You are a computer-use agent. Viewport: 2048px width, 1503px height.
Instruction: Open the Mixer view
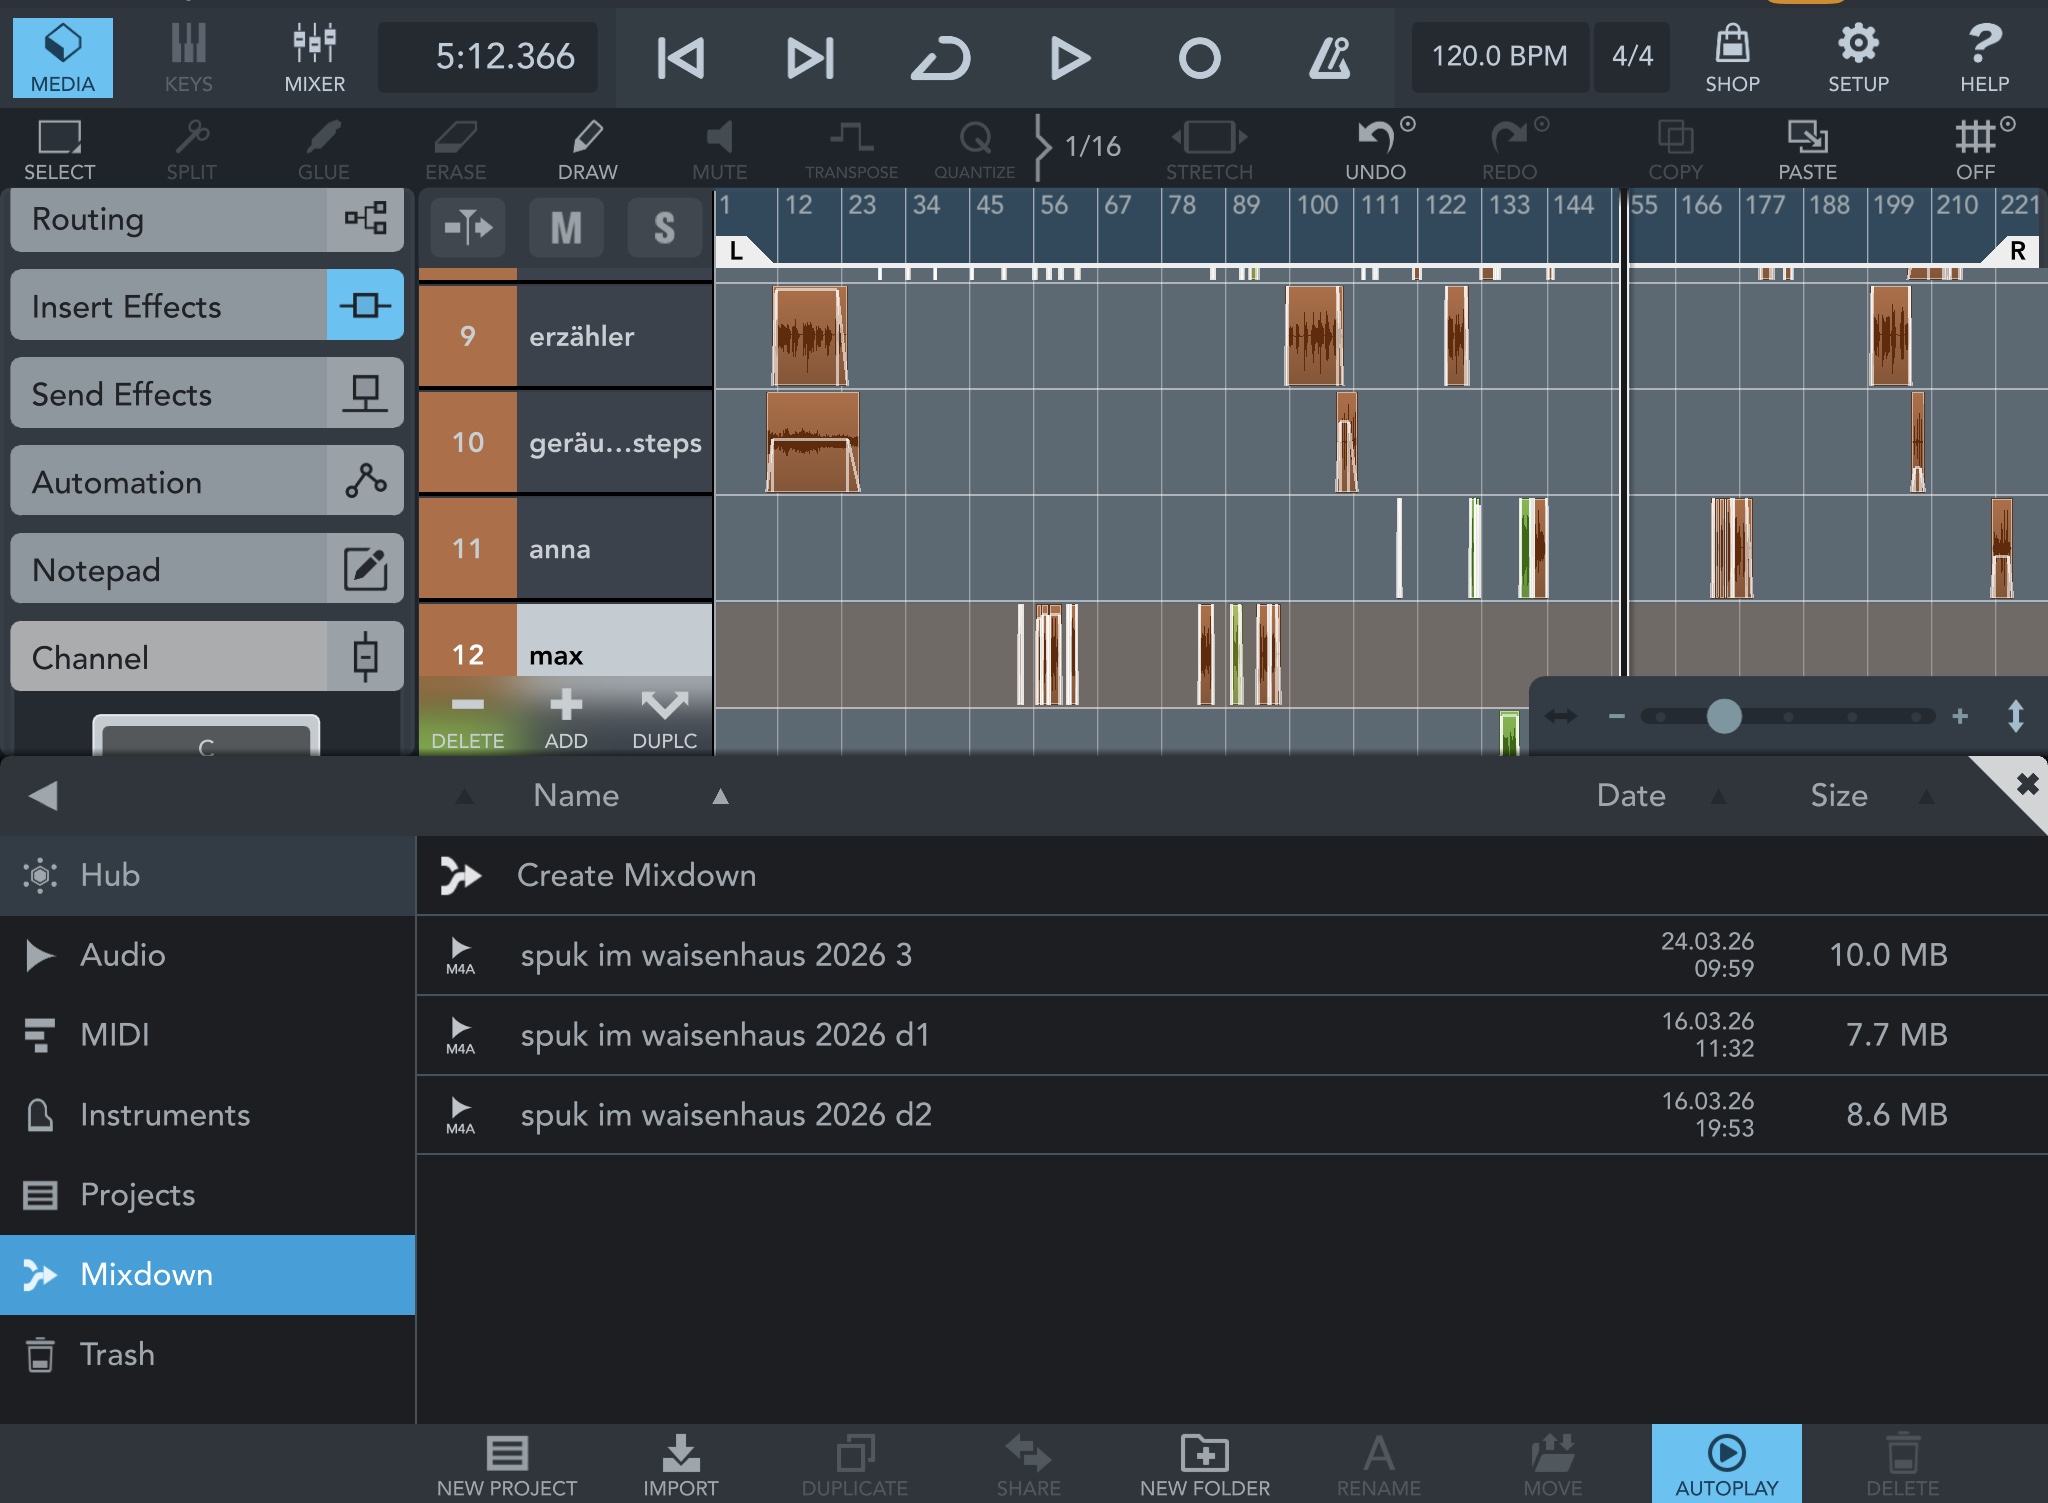click(314, 57)
